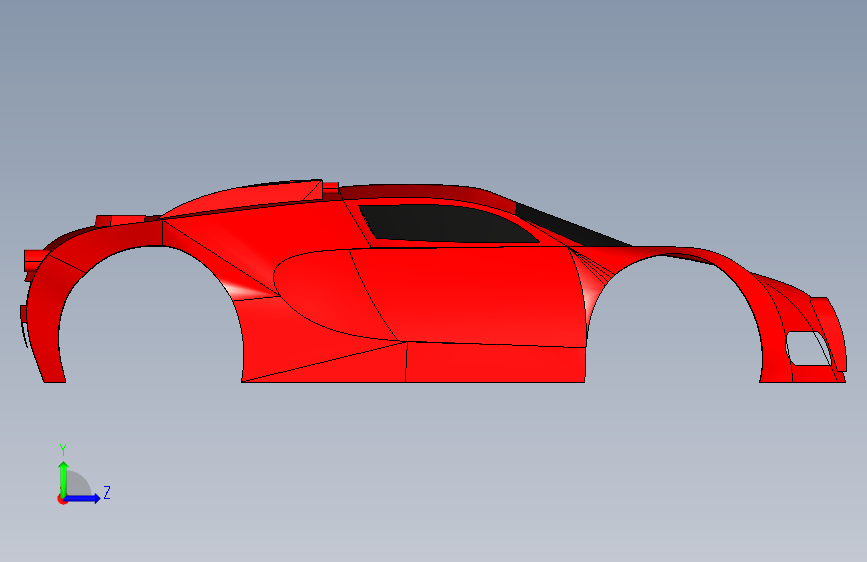The width and height of the screenshot is (867, 562).
Task: Click the blue Z axis arrow of triad
Action: click(x=83, y=498)
